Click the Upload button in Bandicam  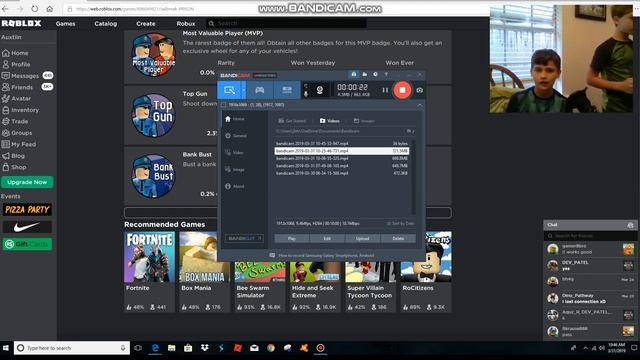362,238
